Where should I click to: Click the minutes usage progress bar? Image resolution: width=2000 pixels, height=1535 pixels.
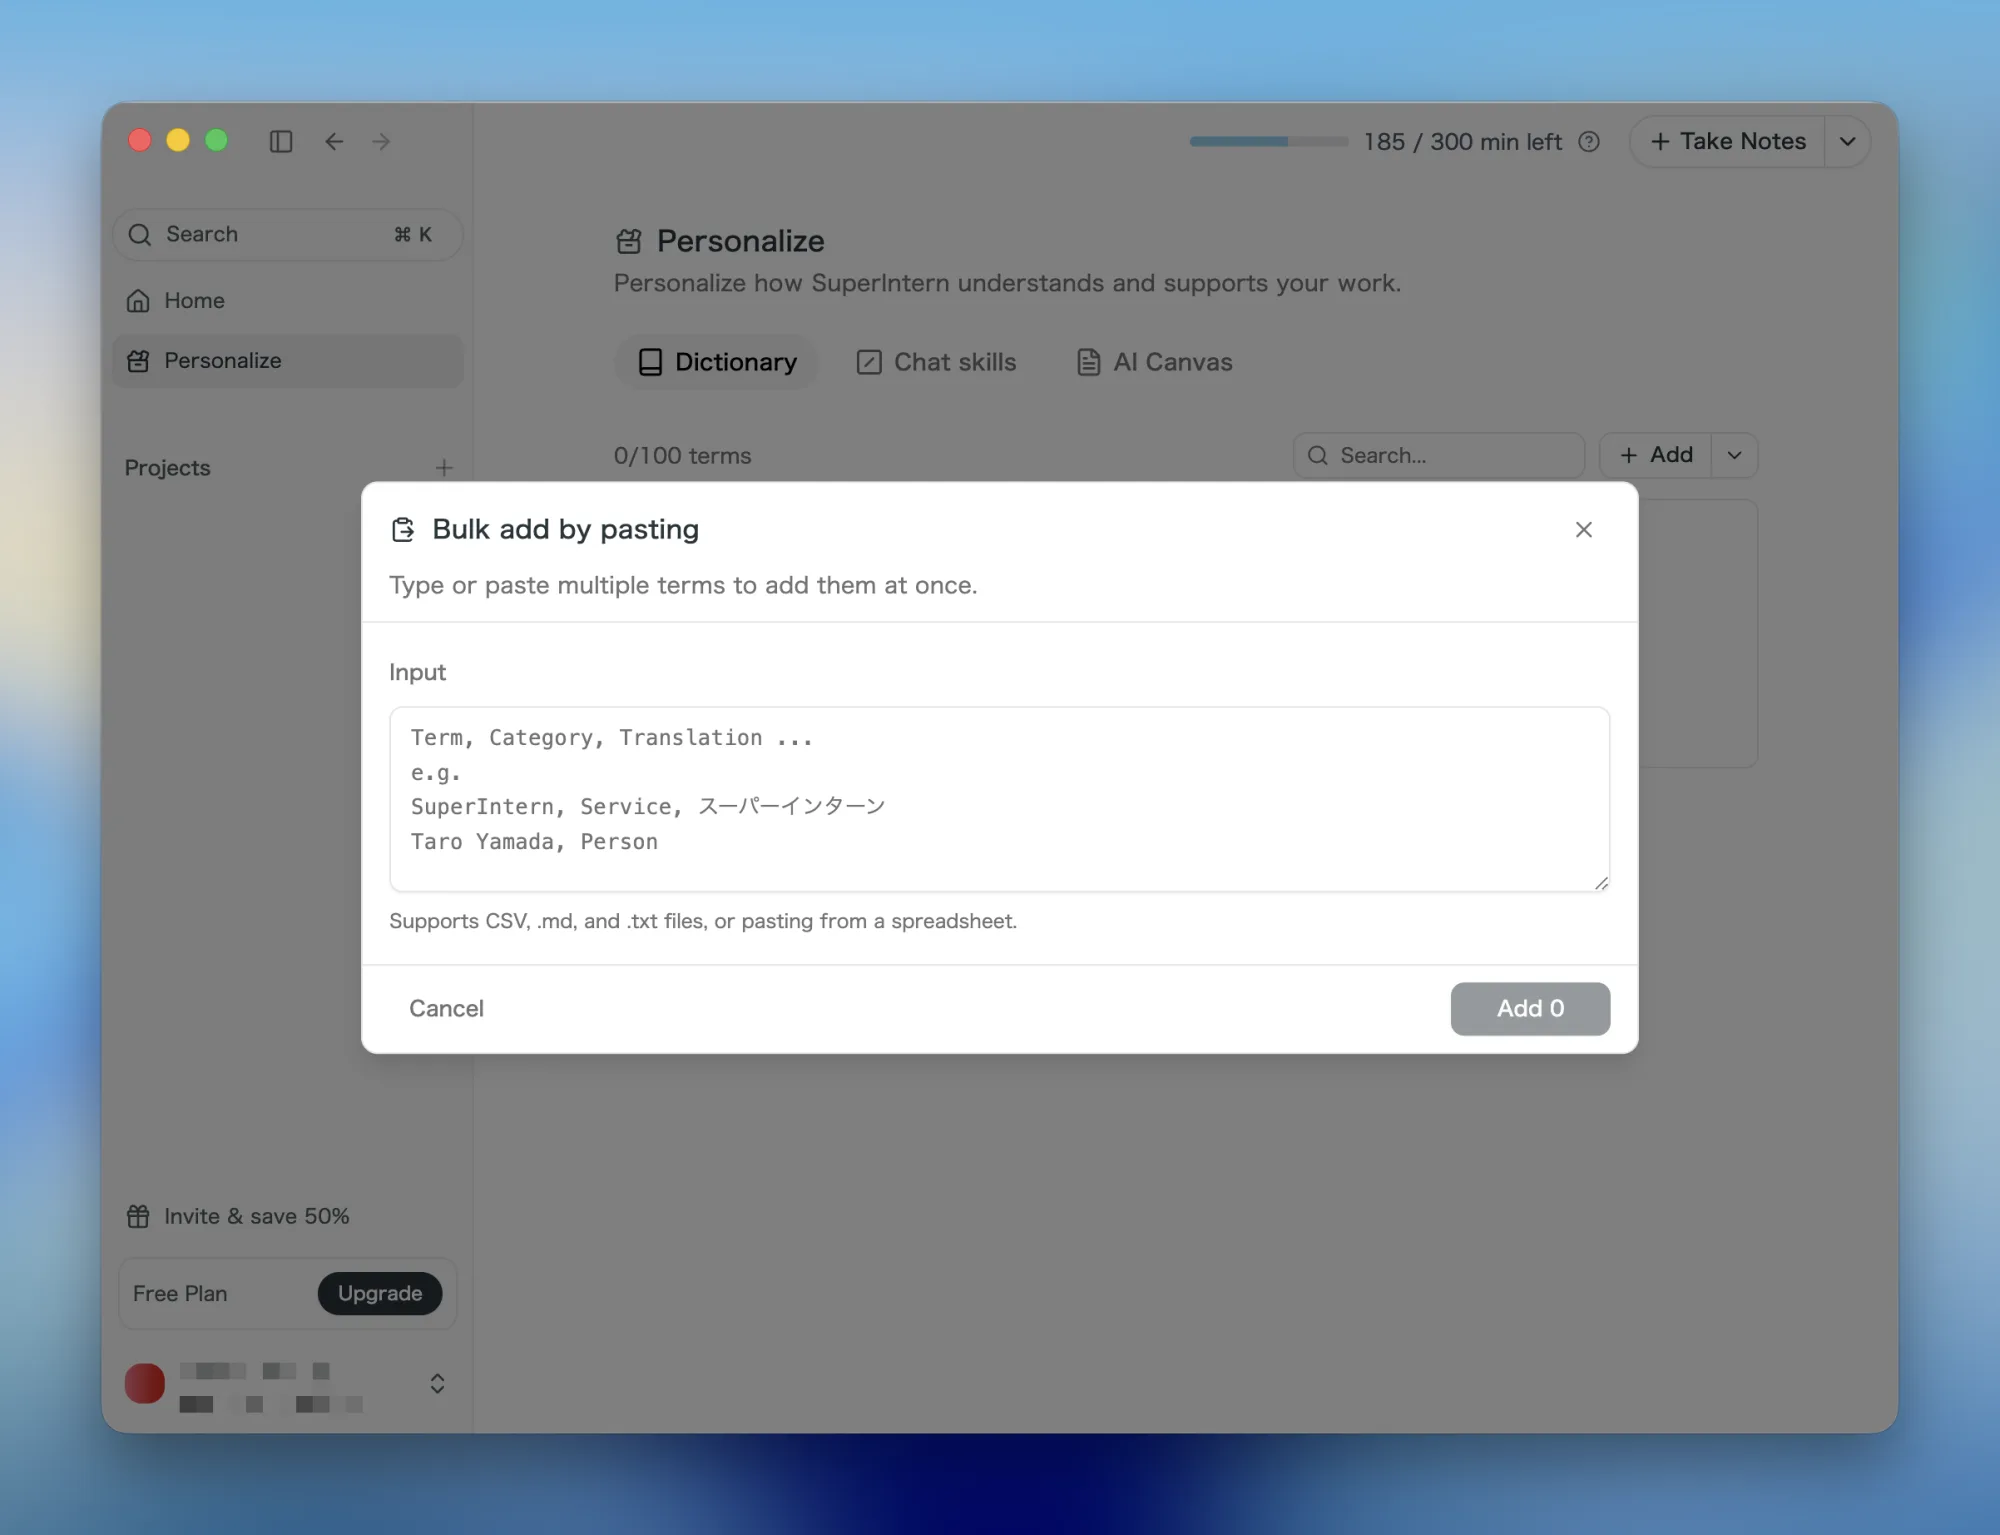point(1269,142)
